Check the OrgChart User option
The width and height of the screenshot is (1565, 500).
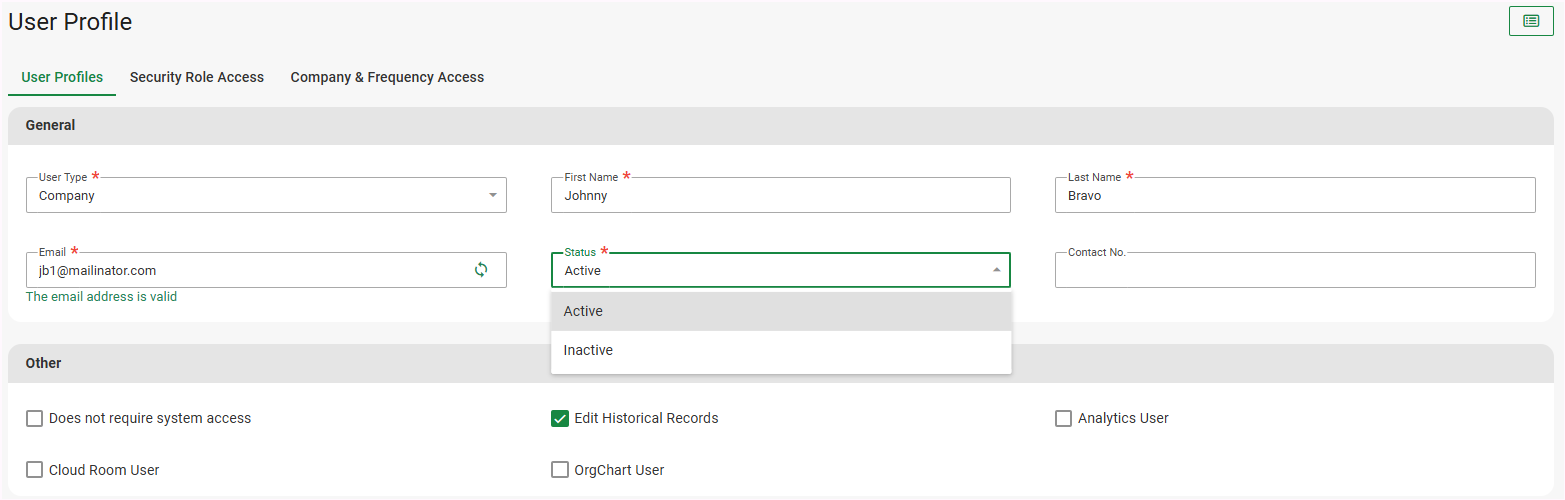pyautogui.click(x=560, y=470)
